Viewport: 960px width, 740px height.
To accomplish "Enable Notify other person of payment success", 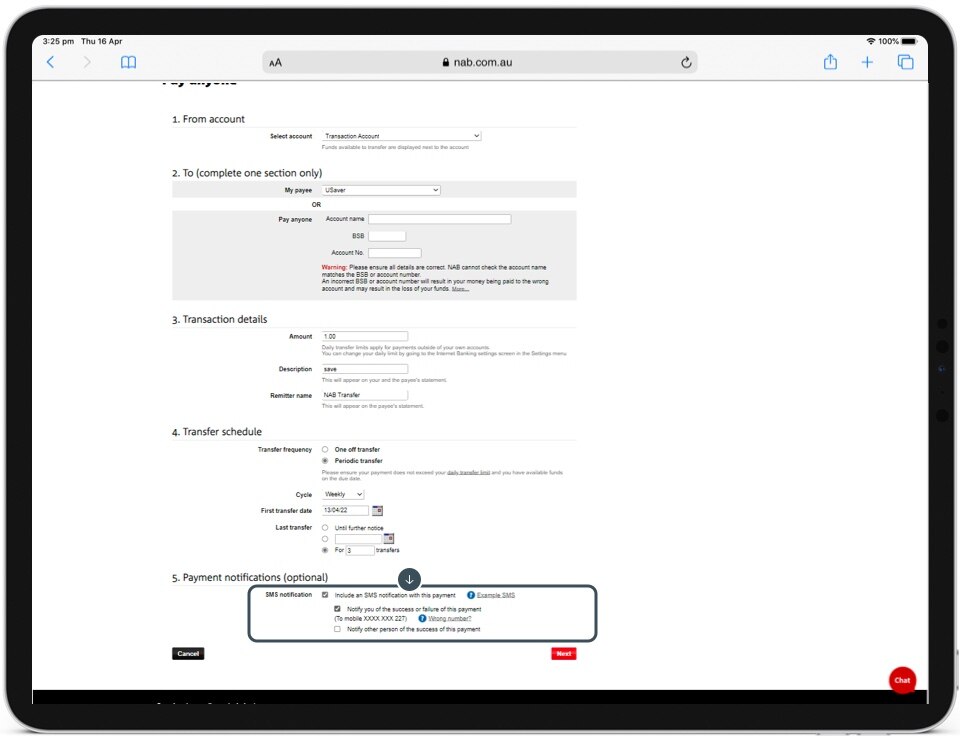I will coord(338,629).
